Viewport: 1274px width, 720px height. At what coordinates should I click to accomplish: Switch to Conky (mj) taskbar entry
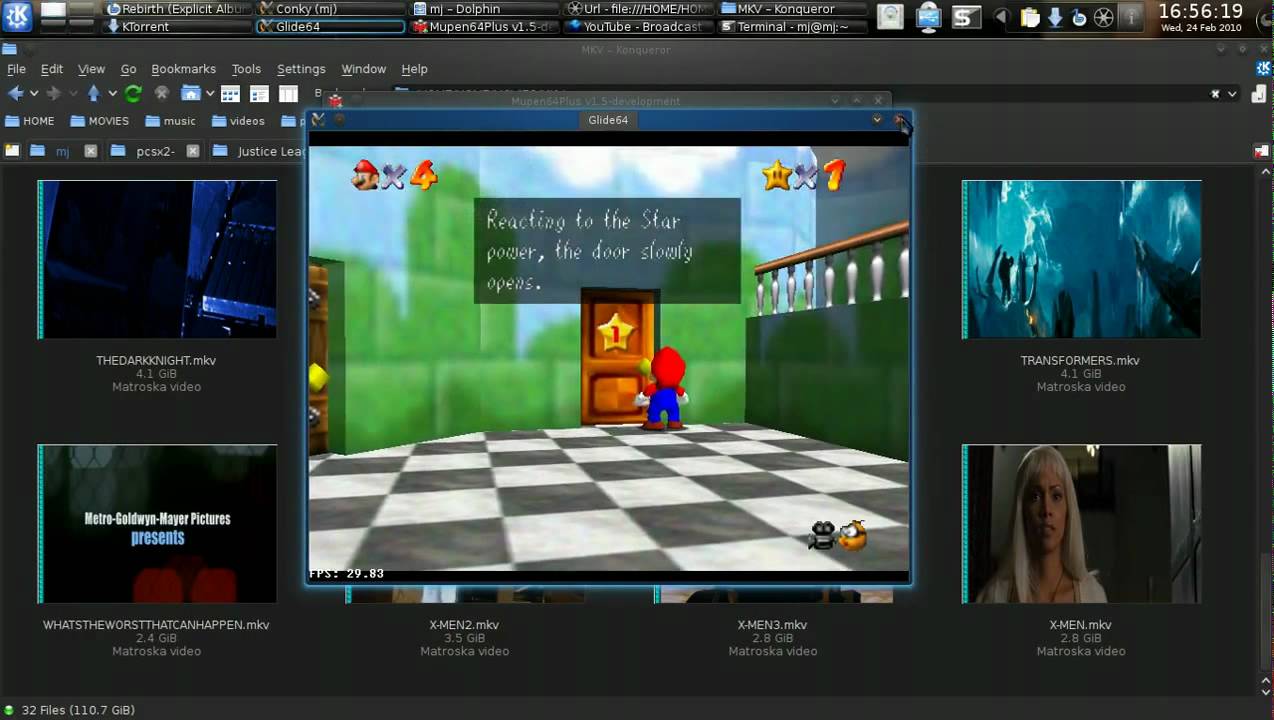click(330, 9)
